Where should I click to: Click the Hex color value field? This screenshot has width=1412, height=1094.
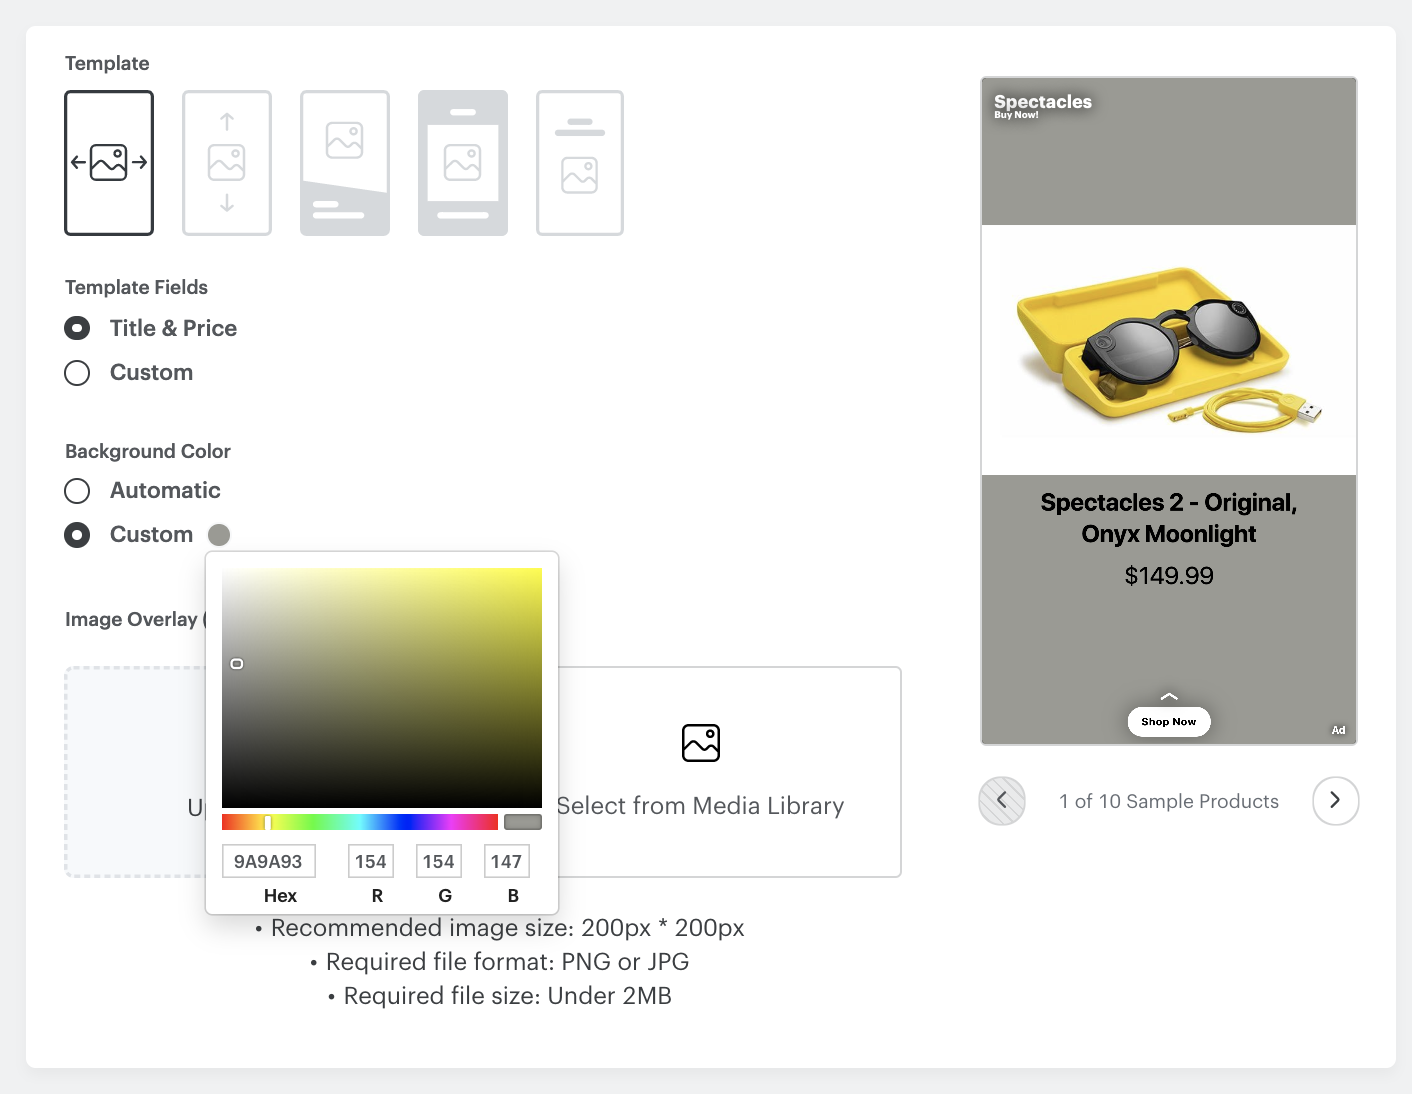[x=268, y=861]
